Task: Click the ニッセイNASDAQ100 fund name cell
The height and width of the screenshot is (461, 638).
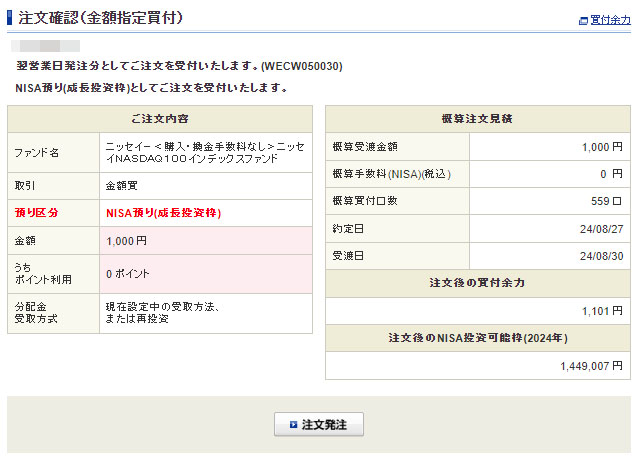Action: click(x=205, y=152)
